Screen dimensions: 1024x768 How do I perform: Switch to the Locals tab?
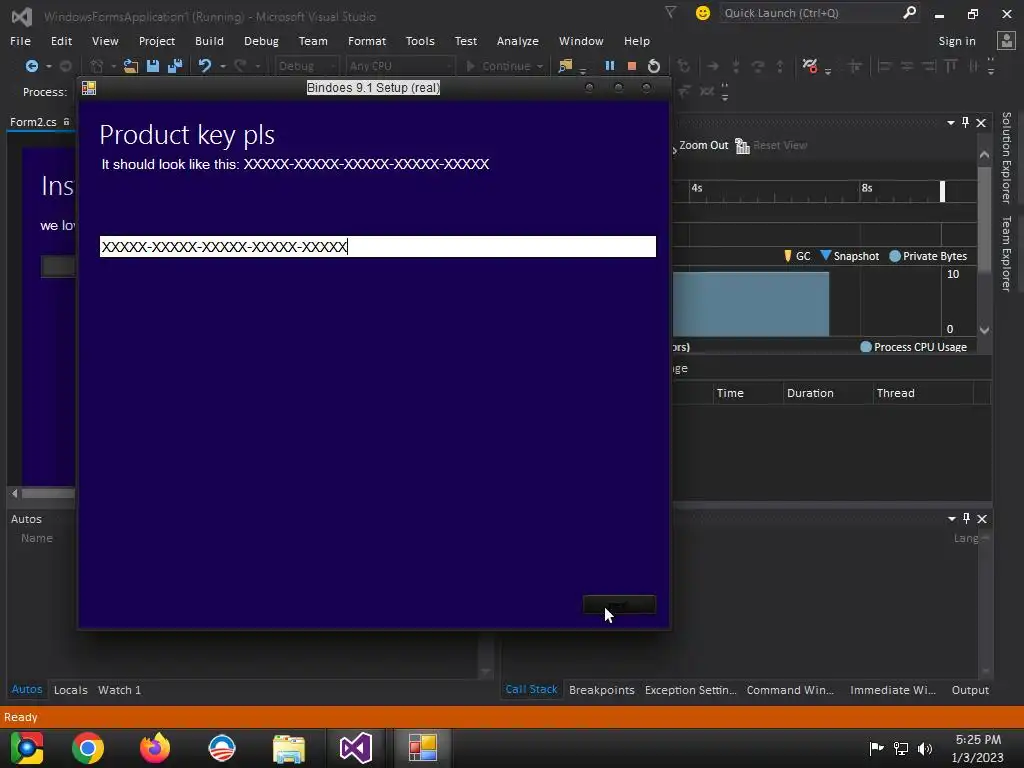pos(71,690)
